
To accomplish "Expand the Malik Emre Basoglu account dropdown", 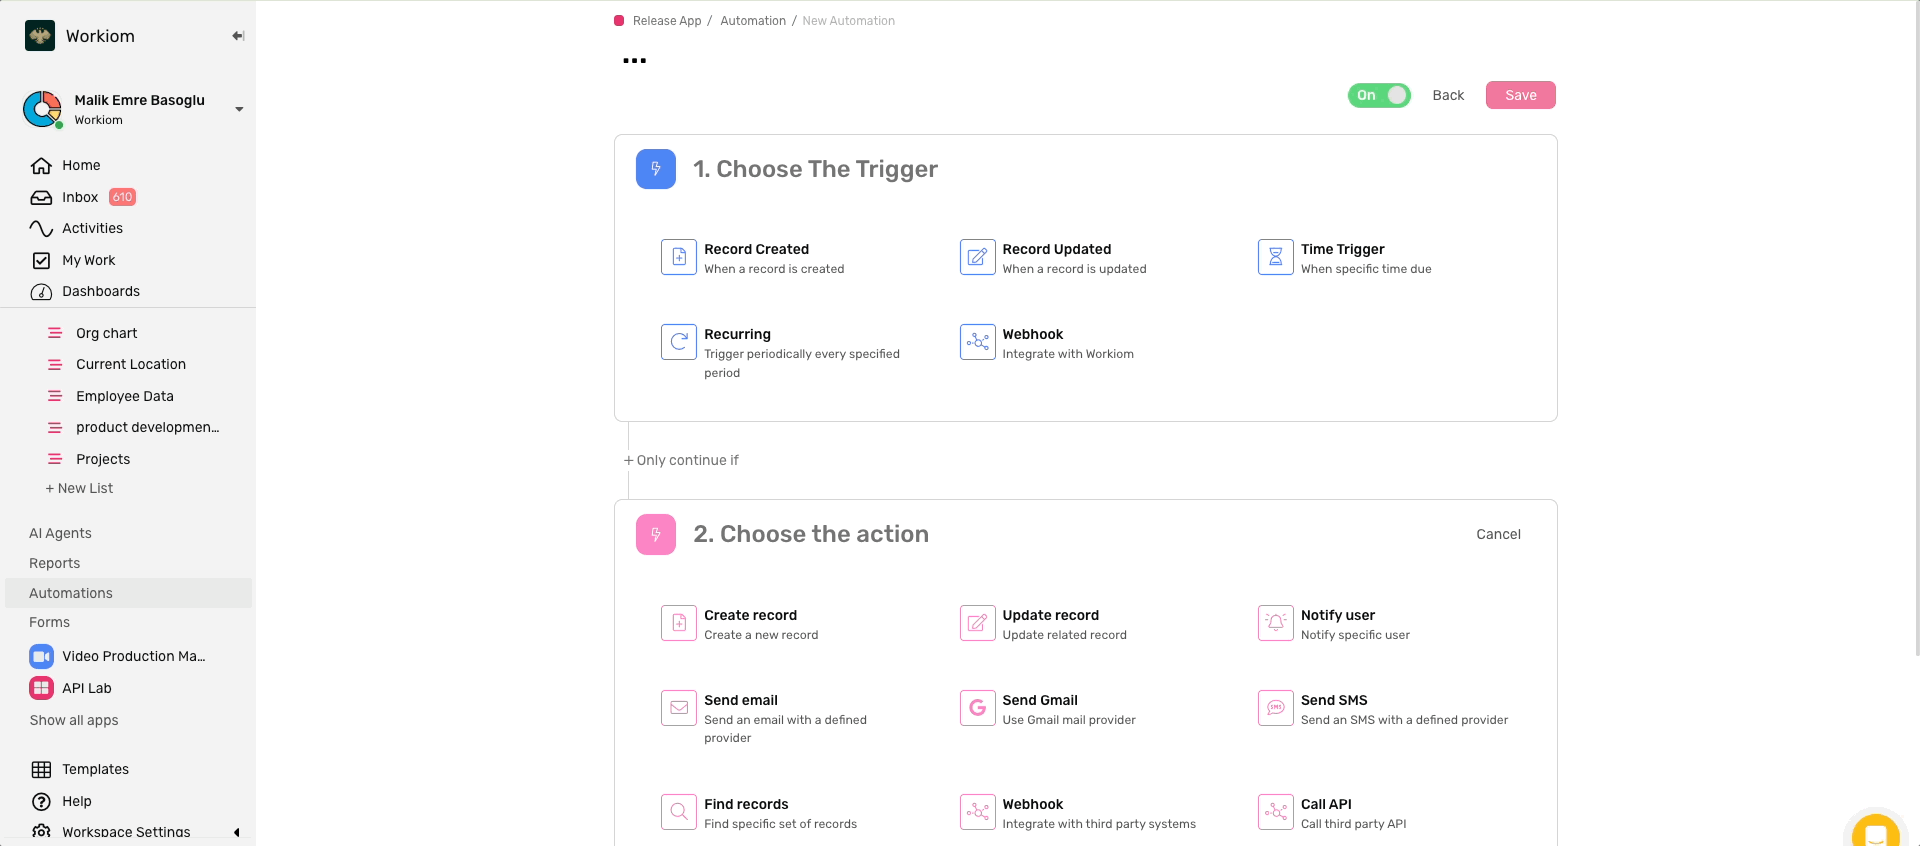I will coord(239,109).
